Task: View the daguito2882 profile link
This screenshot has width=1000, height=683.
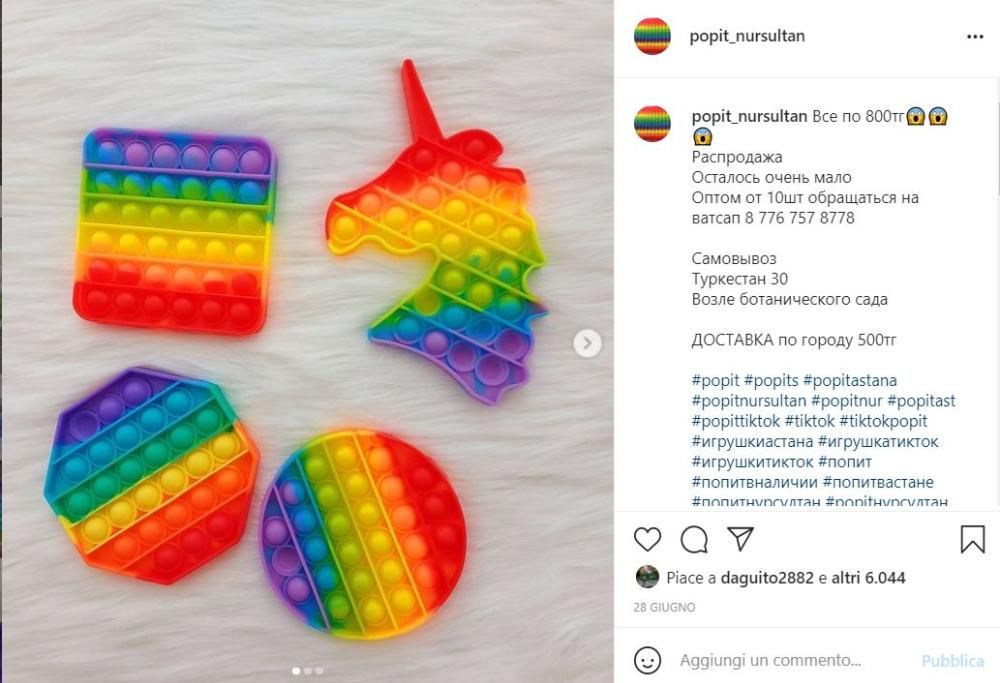Action: tap(767, 578)
